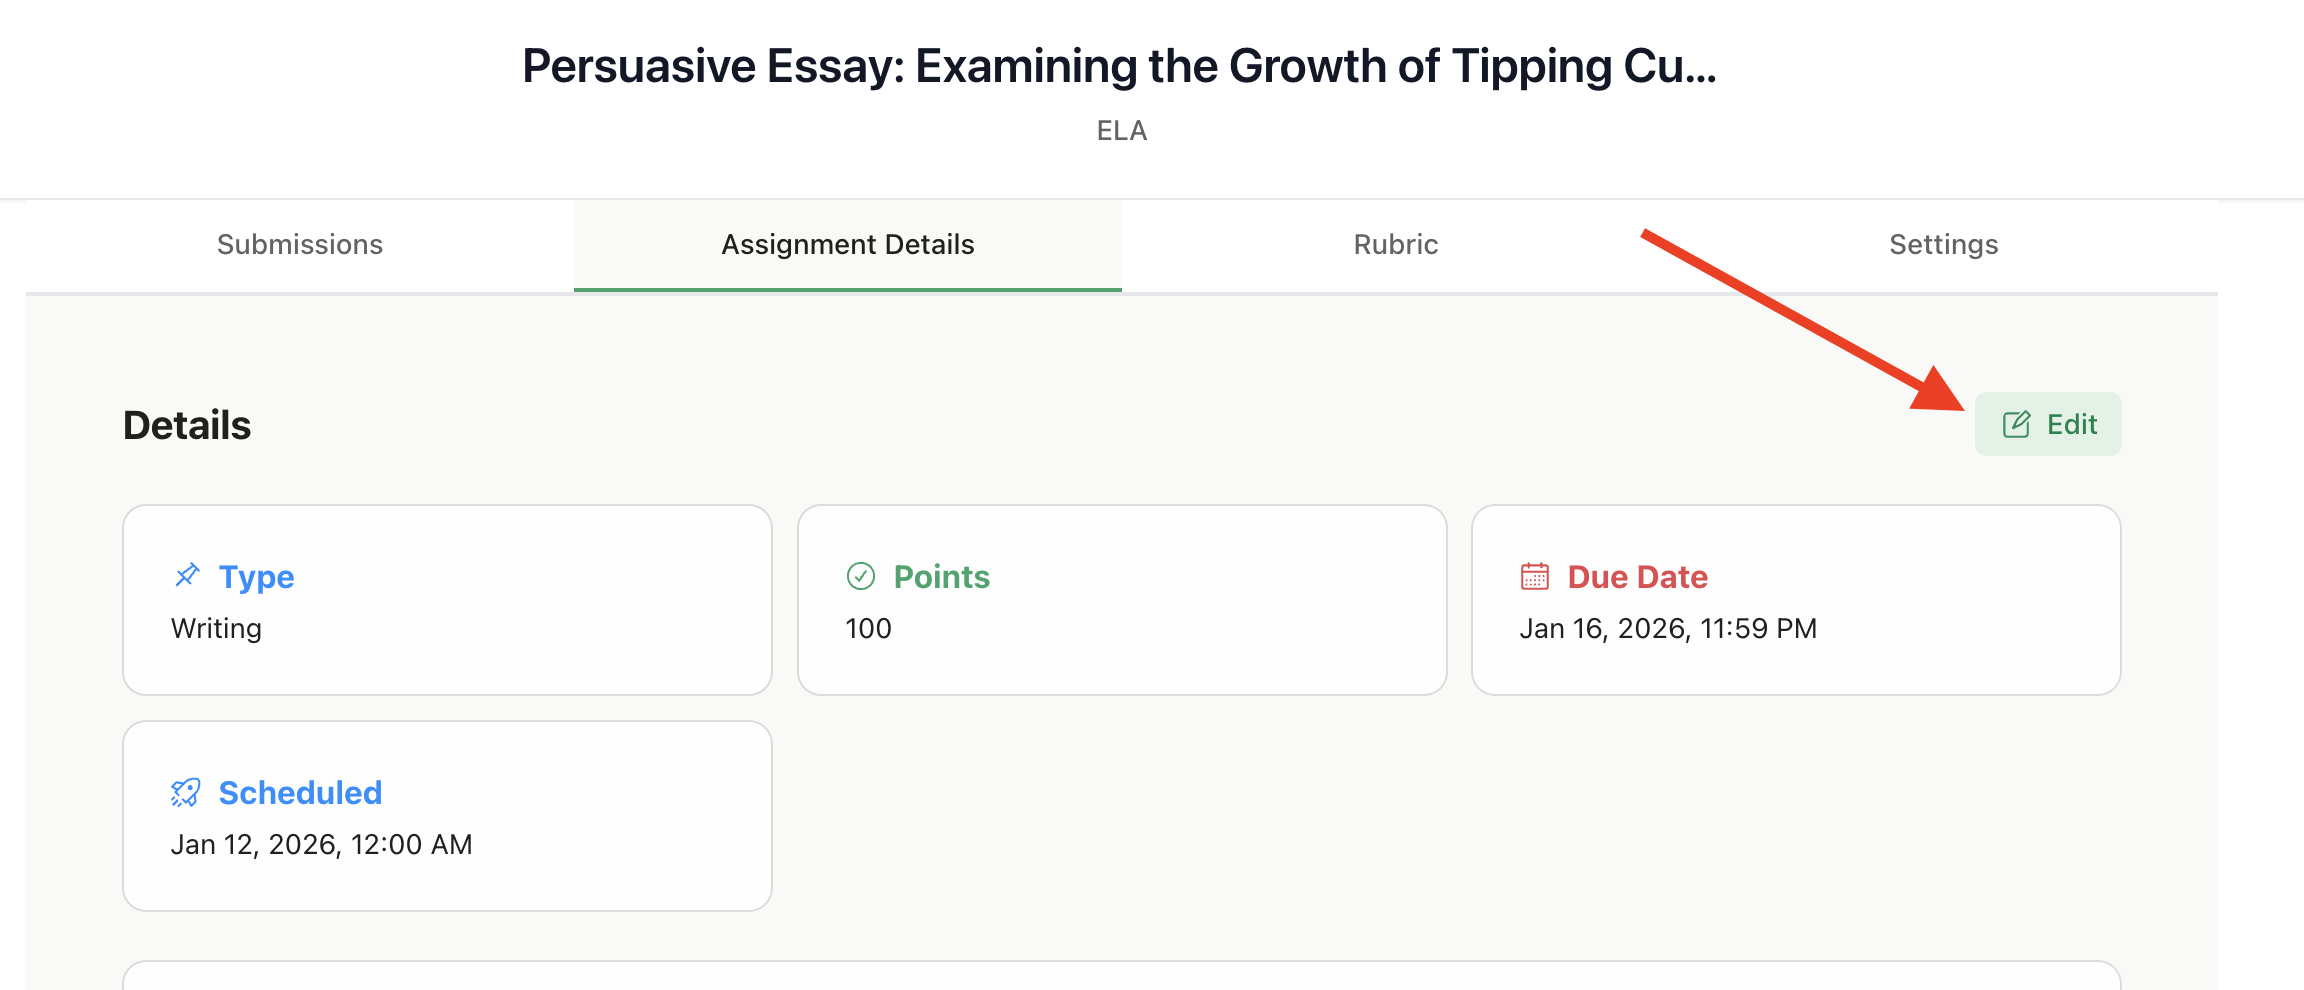Select the blue Type label
This screenshot has height=990, width=2304.
pyautogui.click(x=256, y=577)
